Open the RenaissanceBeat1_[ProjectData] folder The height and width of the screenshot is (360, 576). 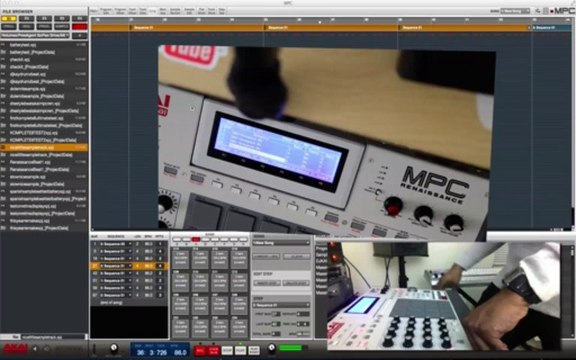pyautogui.click(x=44, y=169)
